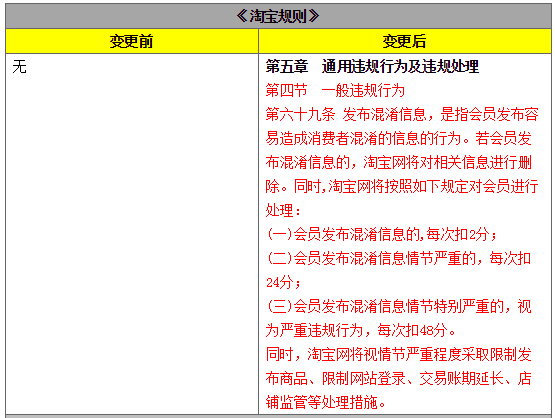555x418 pixels.
Task: Click the red line 第四节 一般违规行为
Action: point(335,91)
